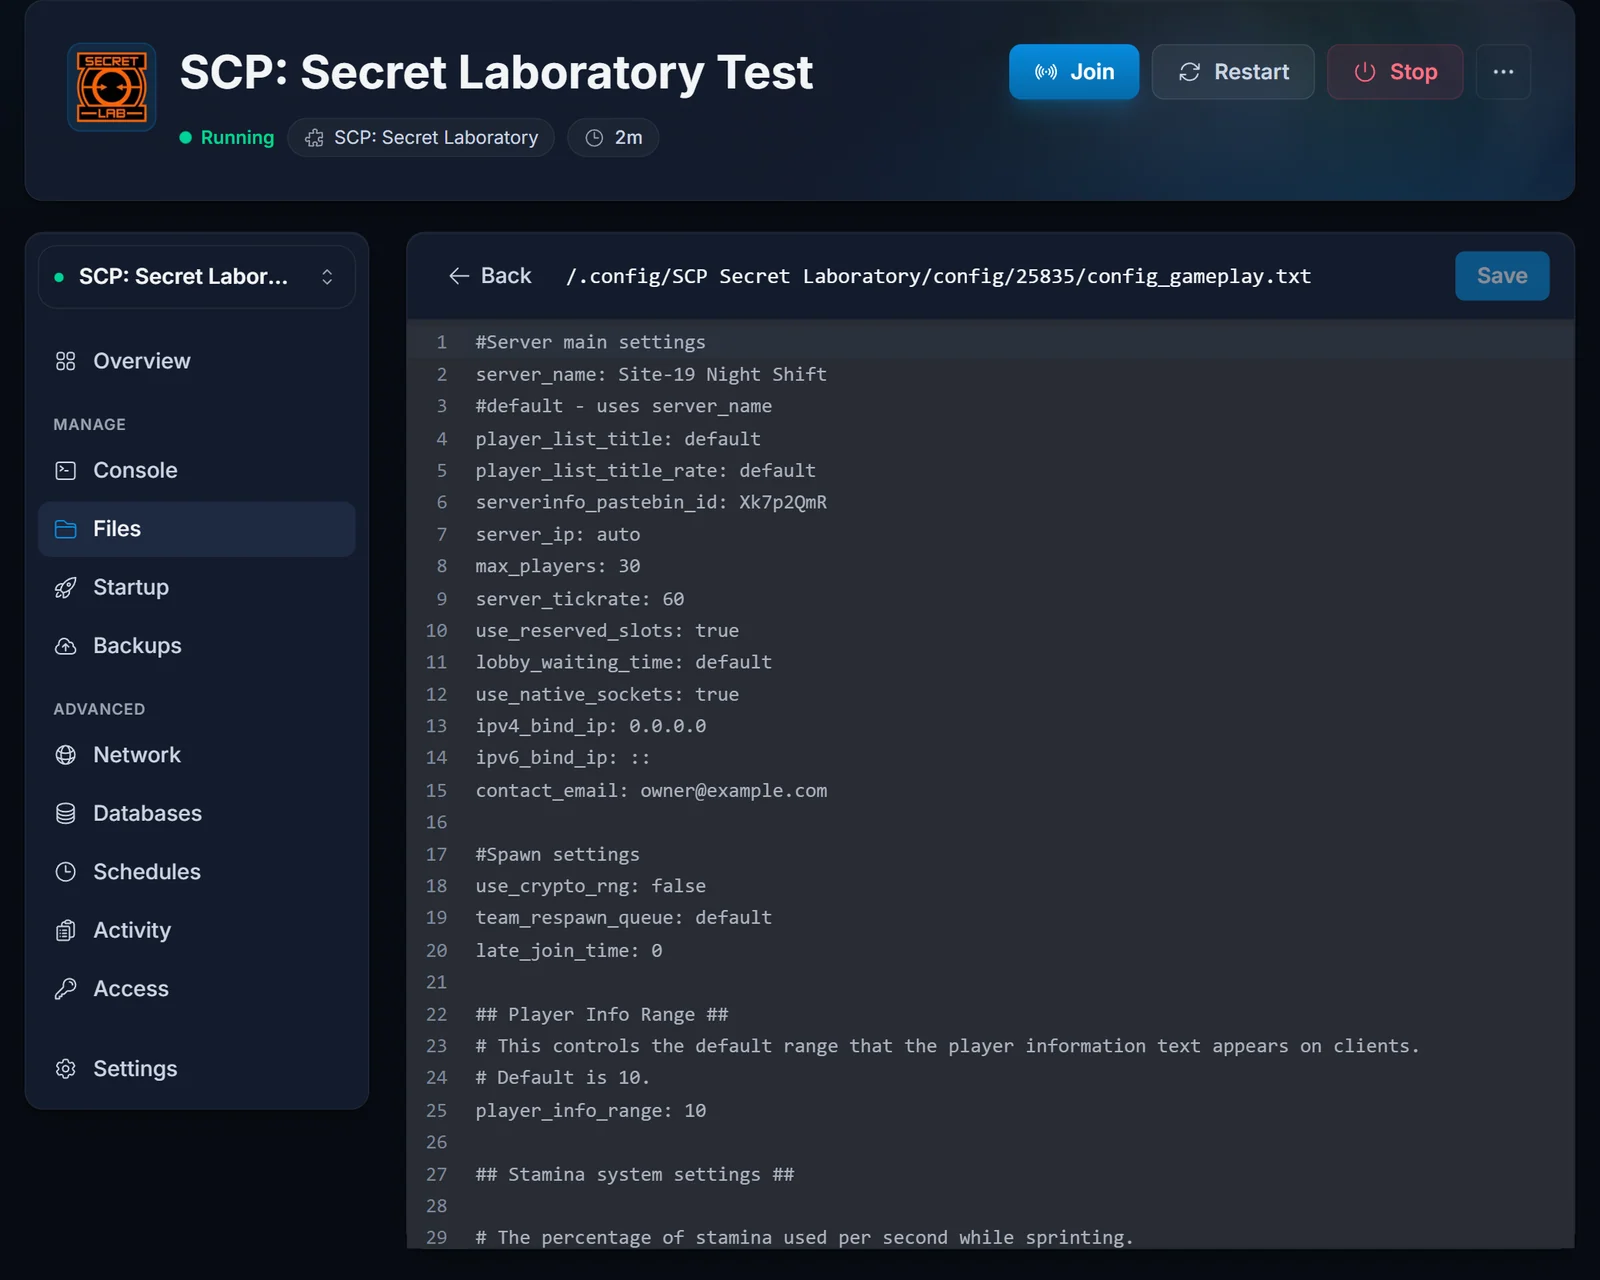This screenshot has width=1600, height=1280.
Task: Save the config_gameplay.txt file
Action: click(x=1502, y=276)
